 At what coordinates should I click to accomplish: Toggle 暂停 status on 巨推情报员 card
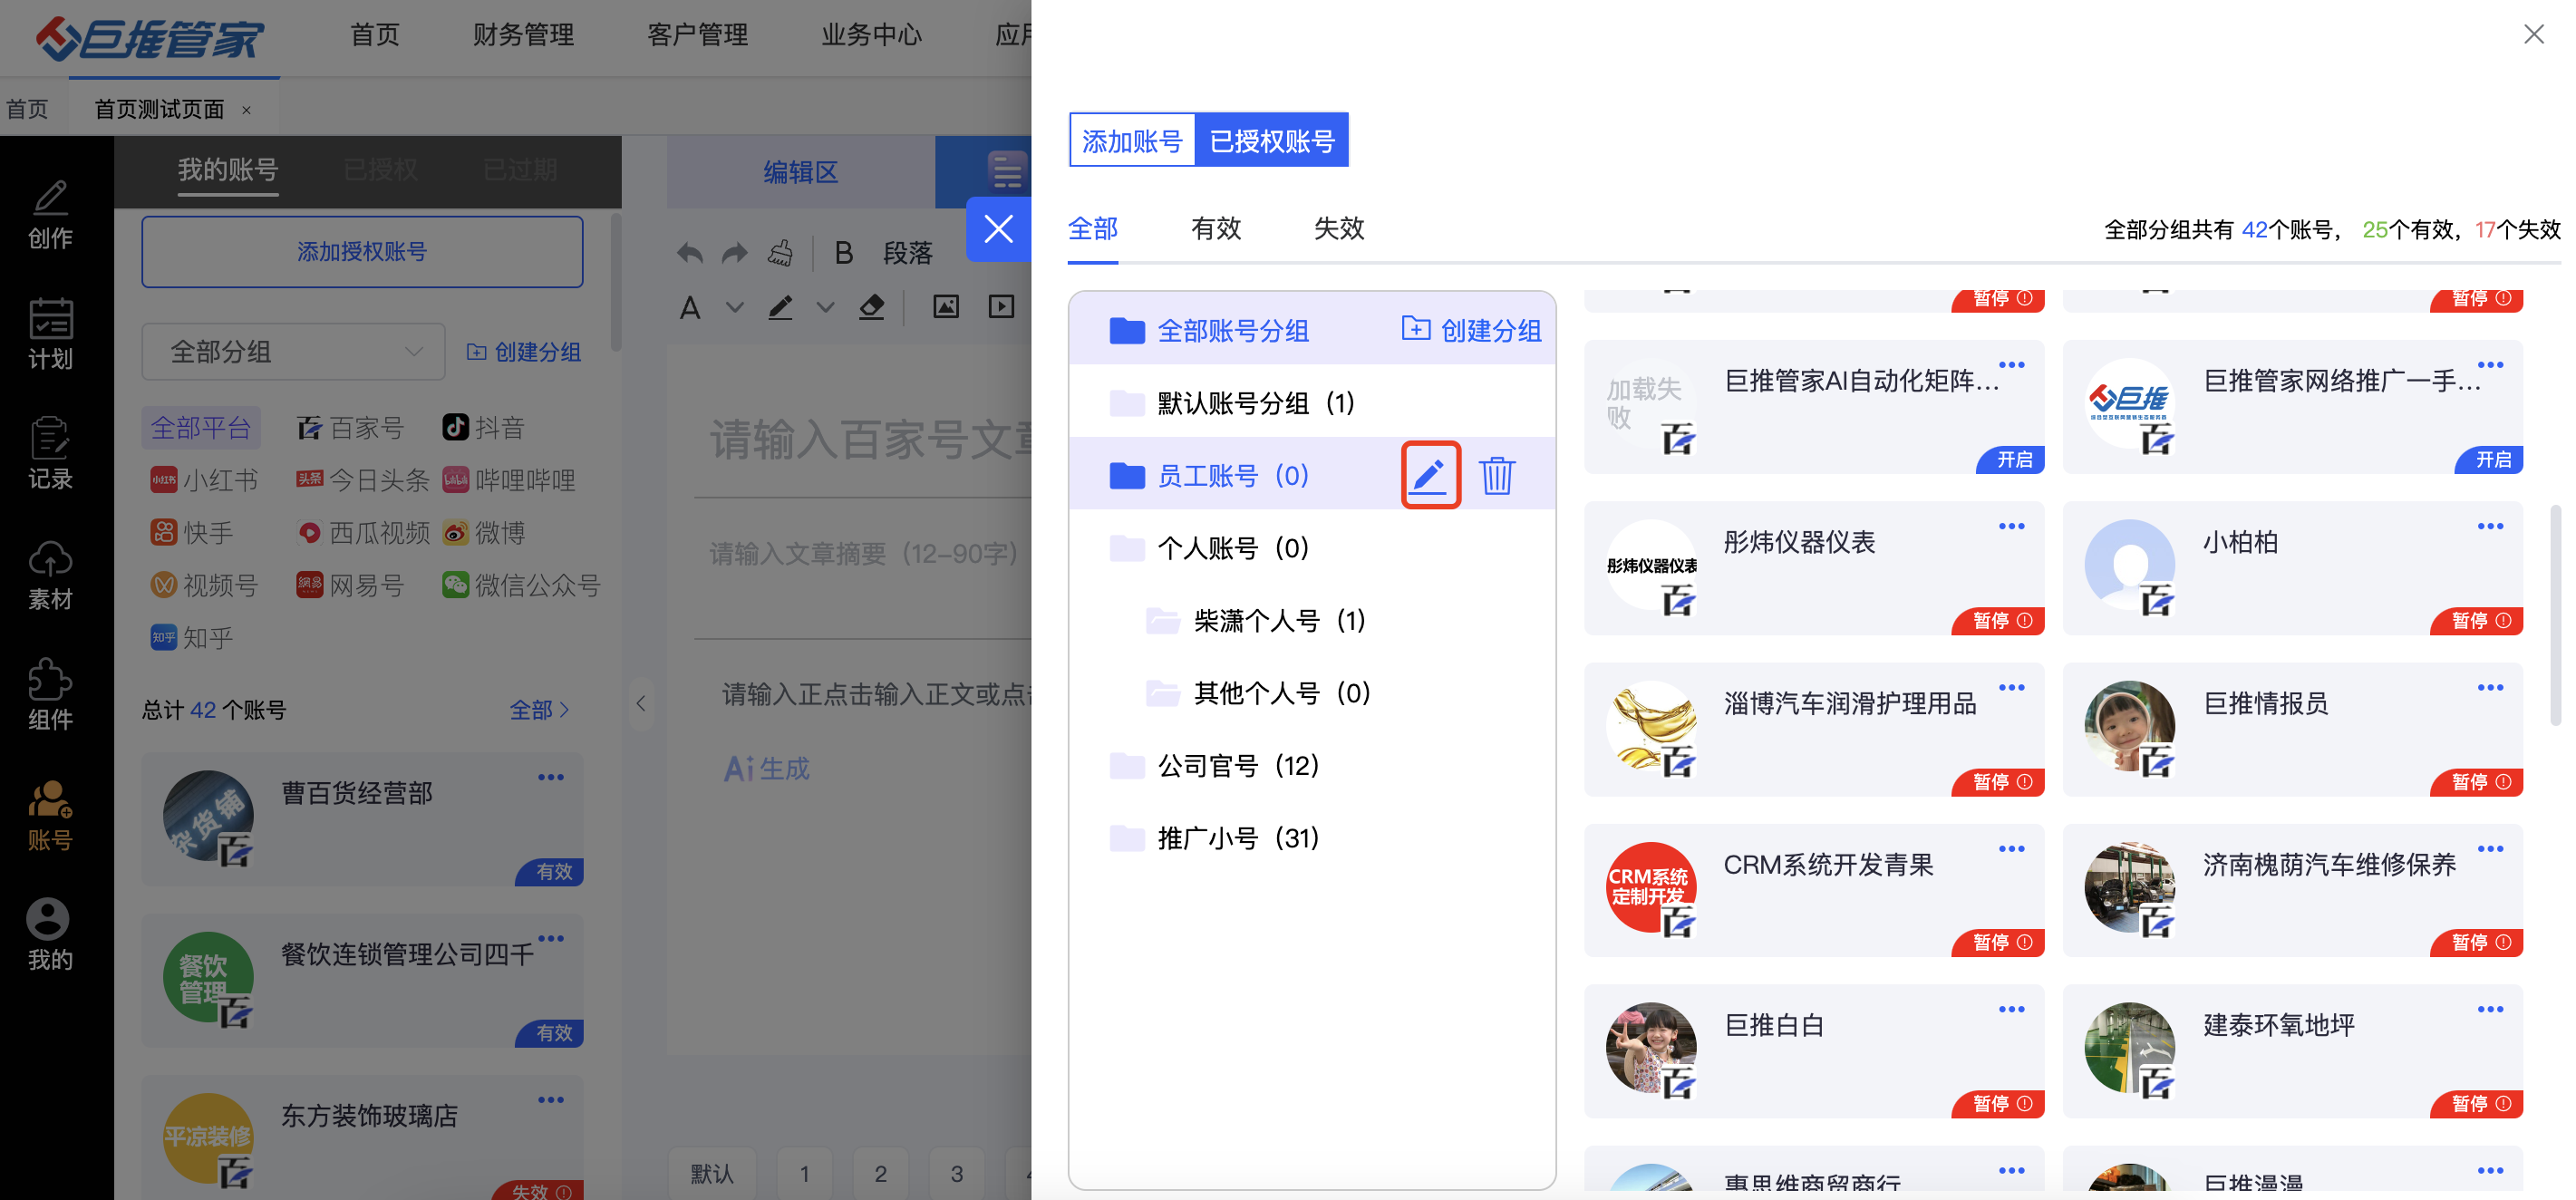(x=2478, y=782)
